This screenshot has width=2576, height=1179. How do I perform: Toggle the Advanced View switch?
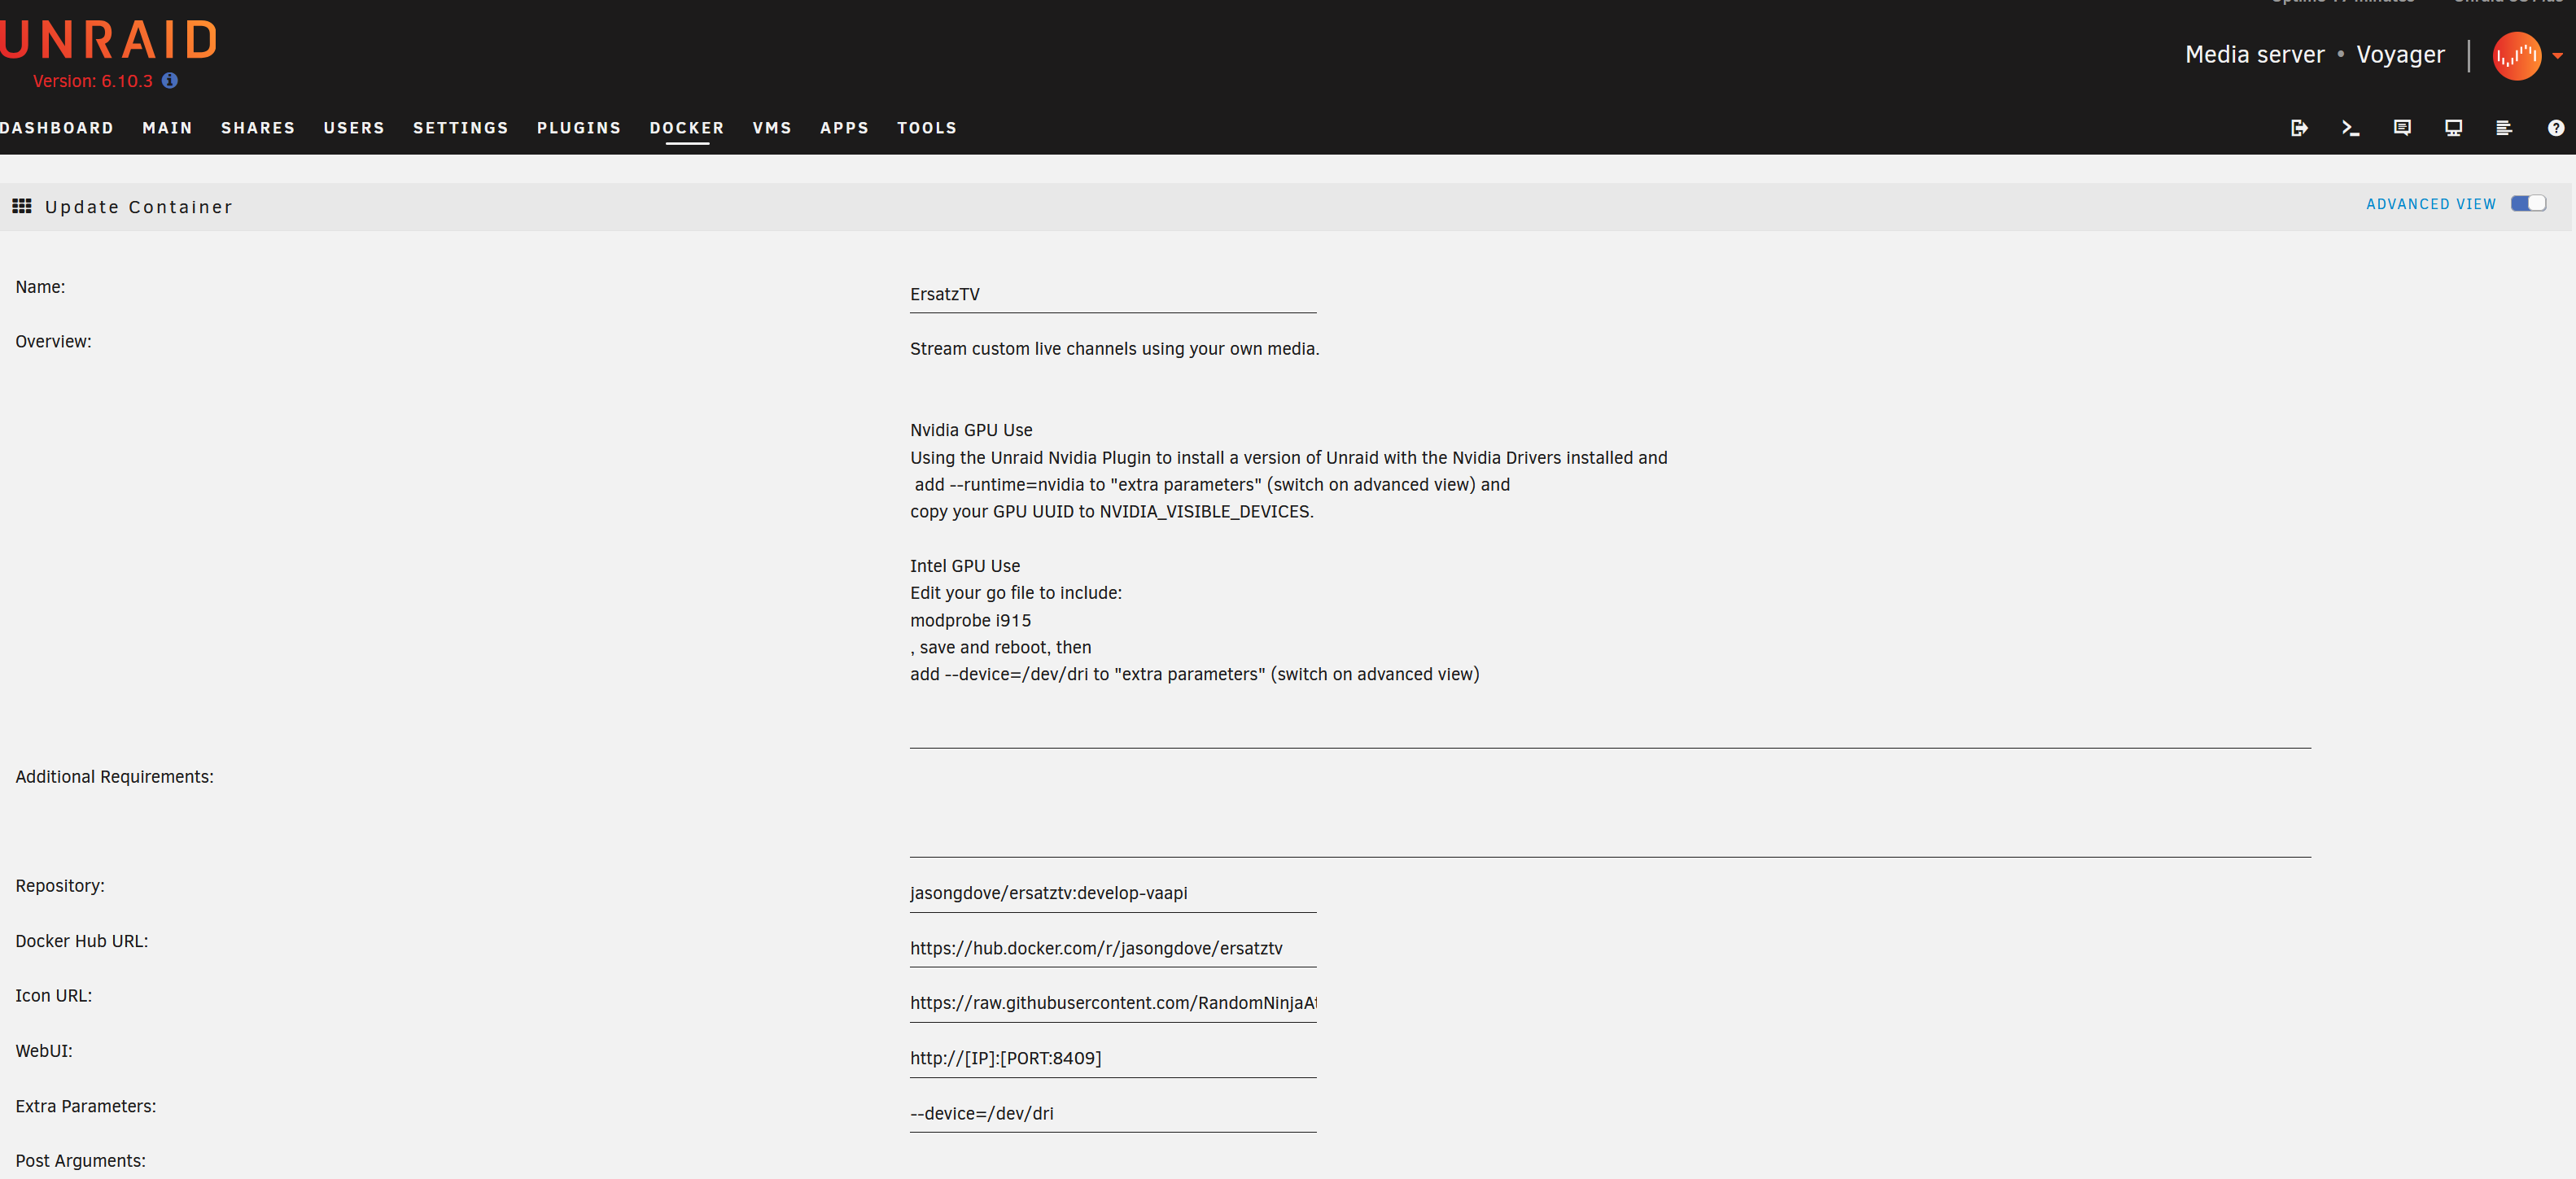(2528, 204)
